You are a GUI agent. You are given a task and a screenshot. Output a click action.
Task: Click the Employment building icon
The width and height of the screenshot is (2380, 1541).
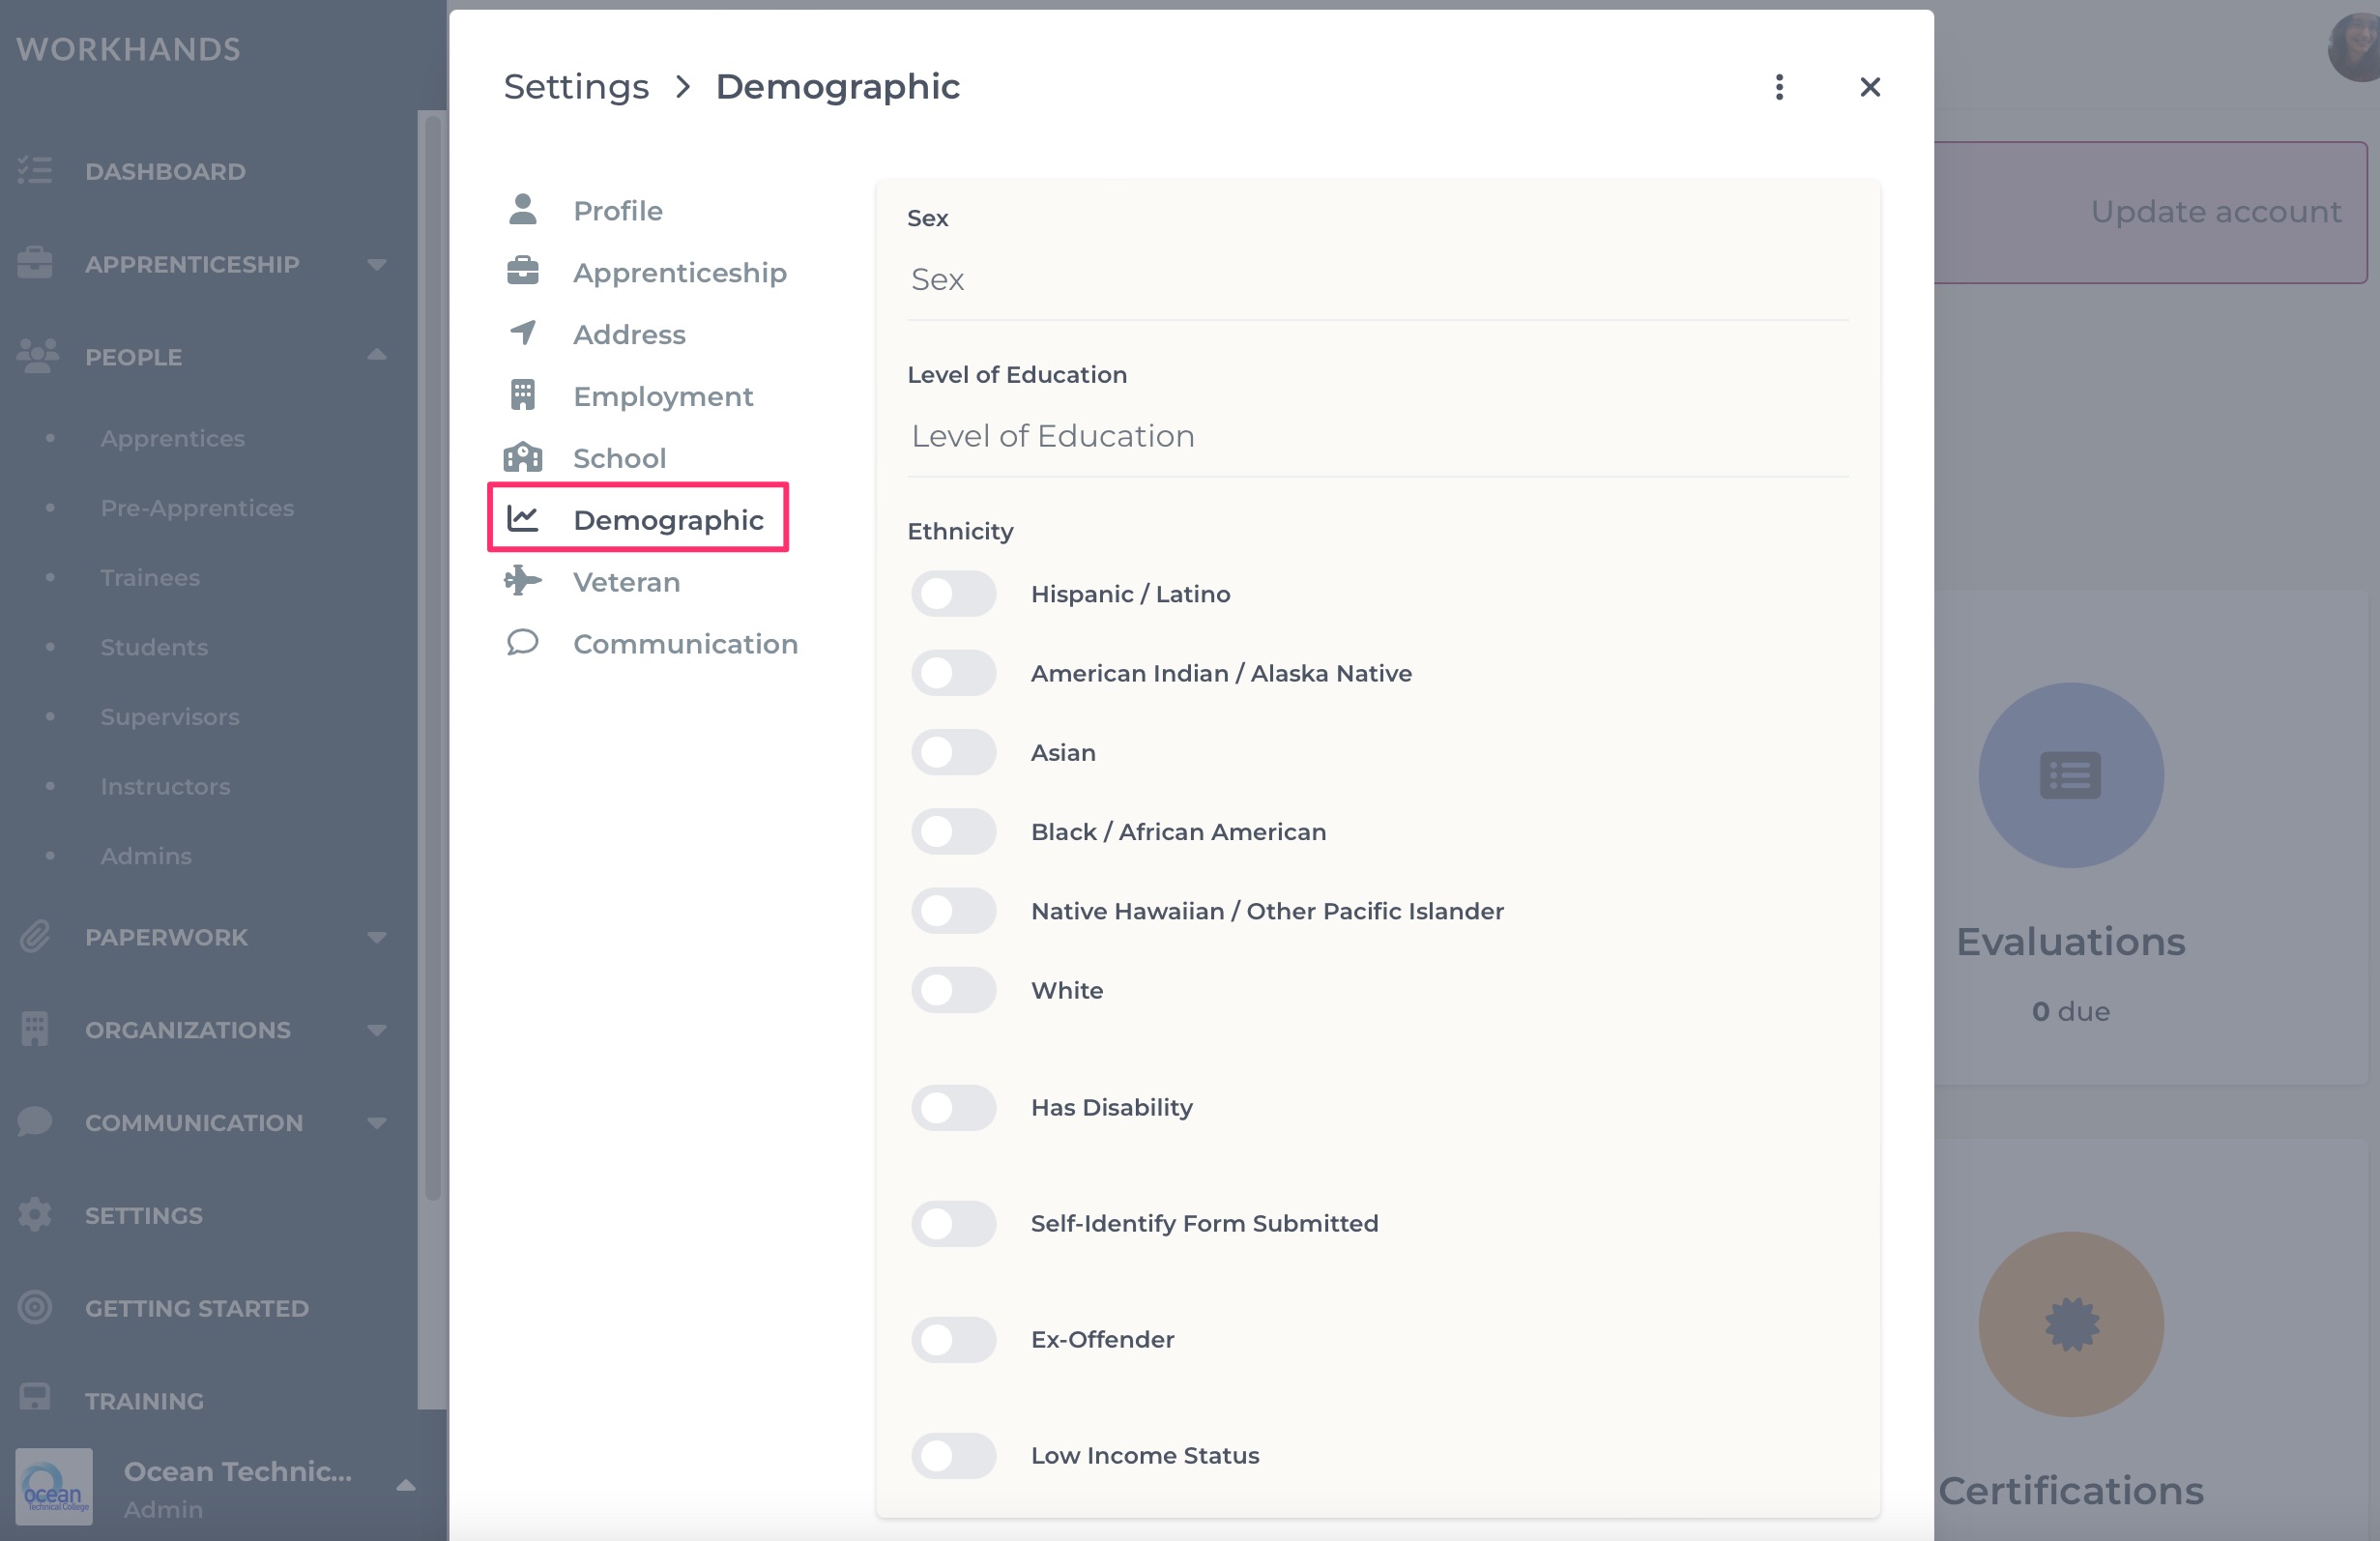(x=522, y=395)
